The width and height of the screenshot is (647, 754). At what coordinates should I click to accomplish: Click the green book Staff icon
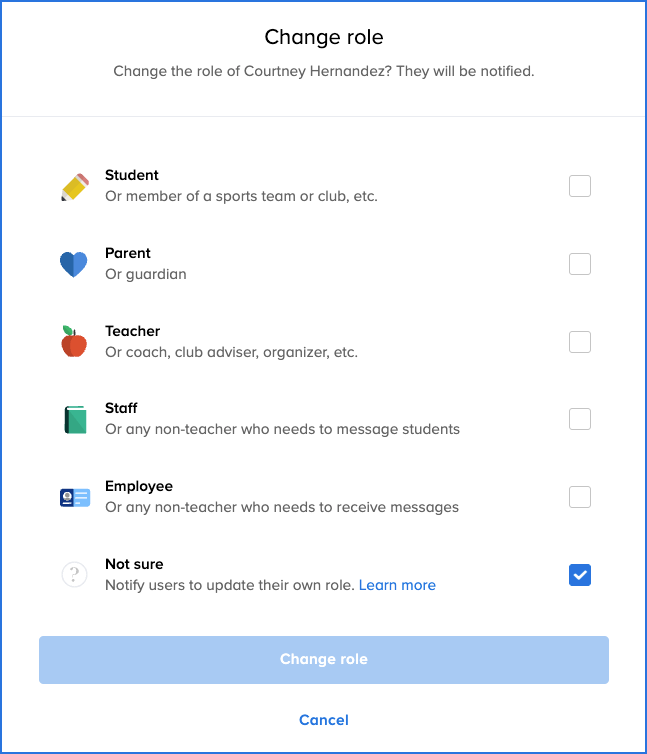click(x=74, y=419)
